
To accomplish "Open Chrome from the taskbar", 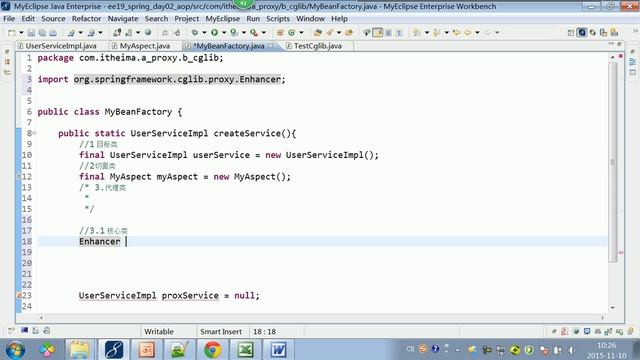I will coord(213,350).
